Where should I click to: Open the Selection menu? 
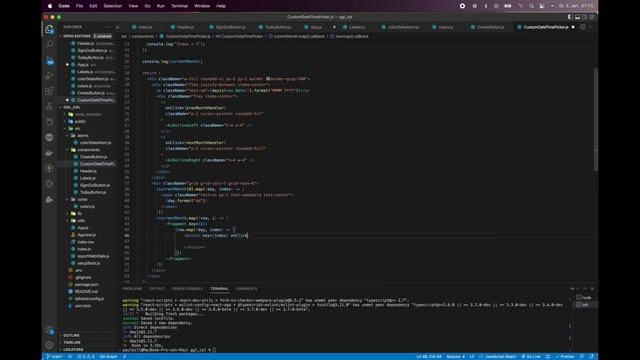tap(113, 6)
